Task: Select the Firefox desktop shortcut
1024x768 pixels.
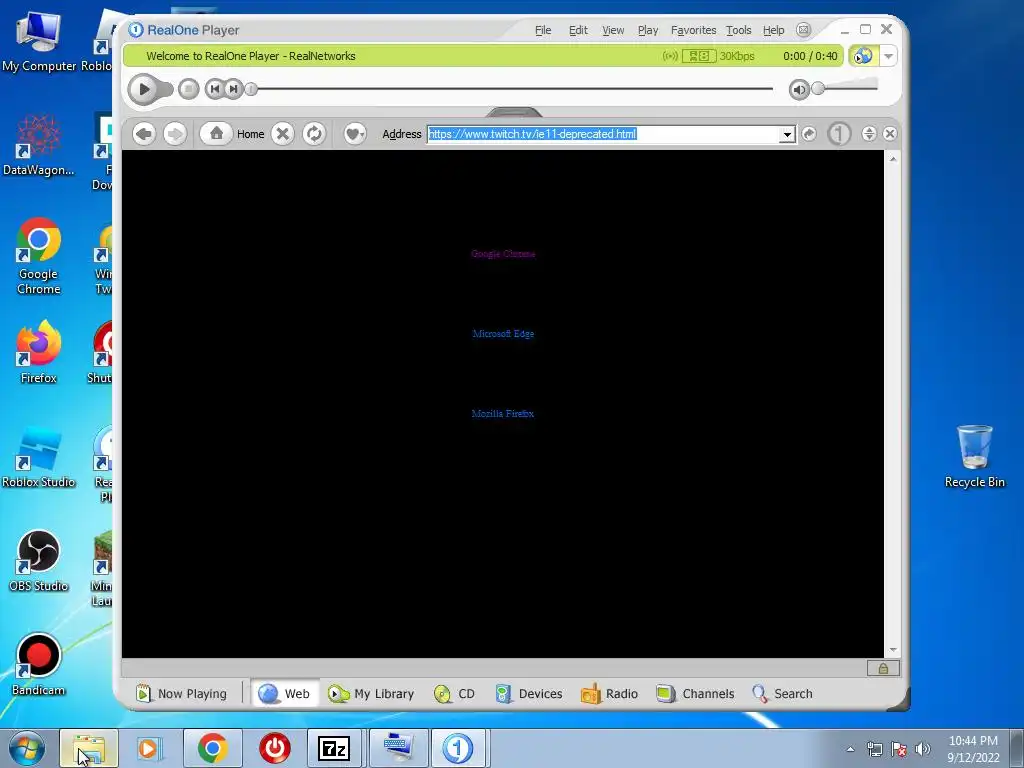Action: click(x=39, y=352)
